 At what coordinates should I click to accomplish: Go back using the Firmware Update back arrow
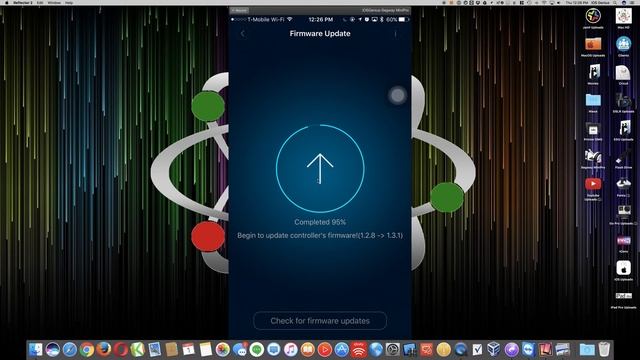pyautogui.click(x=243, y=34)
